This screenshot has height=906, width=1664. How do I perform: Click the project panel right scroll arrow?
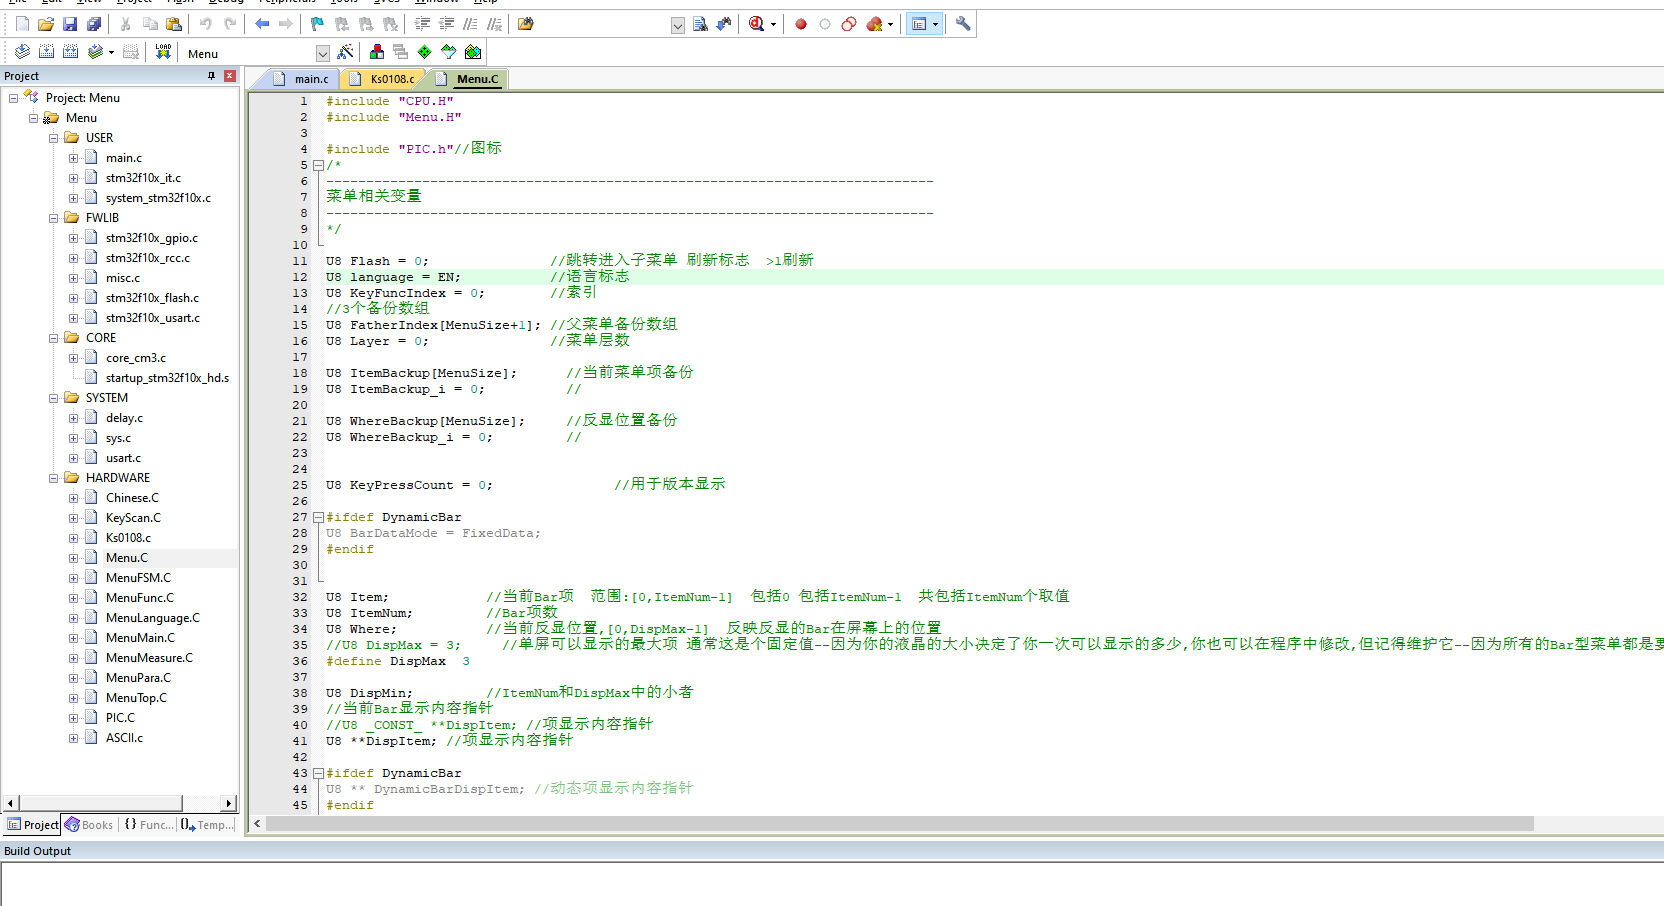pos(229,803)
